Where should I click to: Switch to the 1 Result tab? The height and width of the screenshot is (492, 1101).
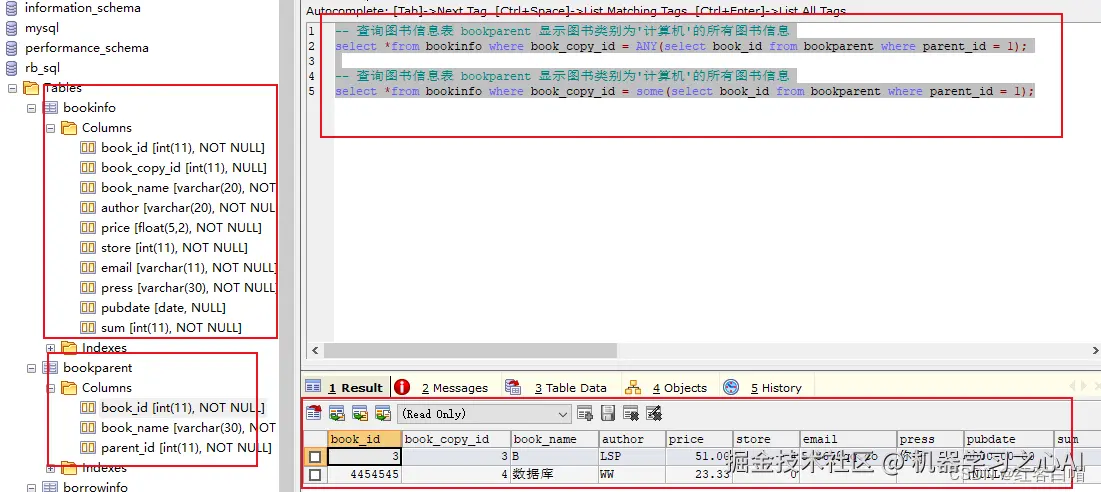click(345, 387)
